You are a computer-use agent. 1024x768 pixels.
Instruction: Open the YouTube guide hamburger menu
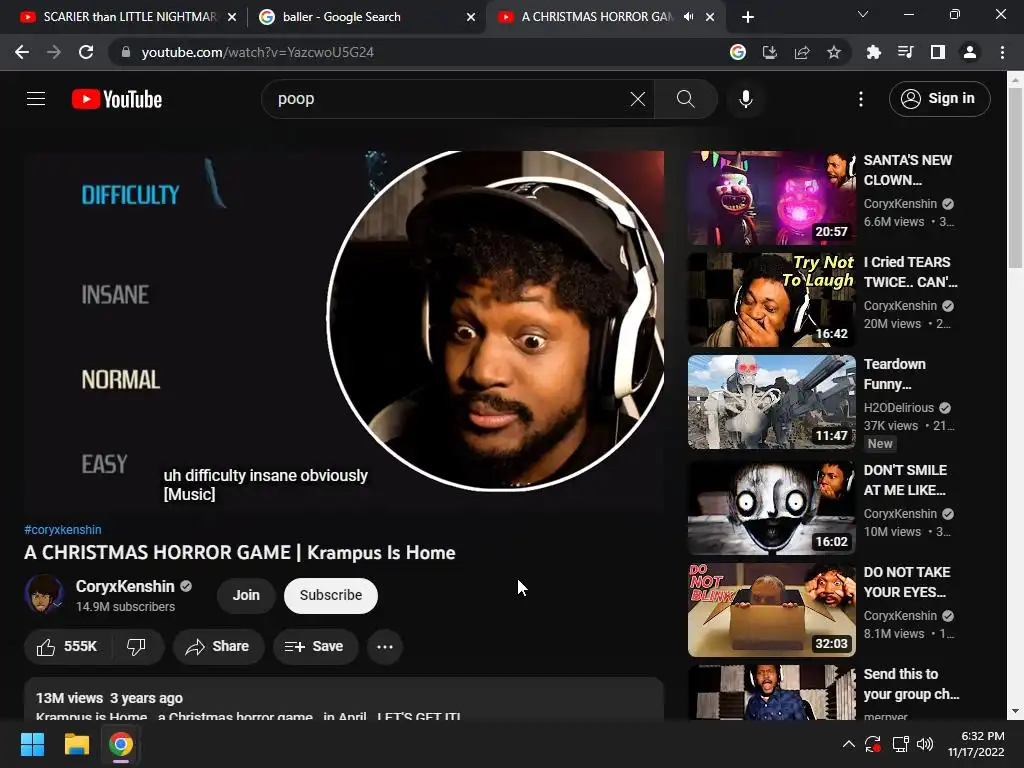36,99
